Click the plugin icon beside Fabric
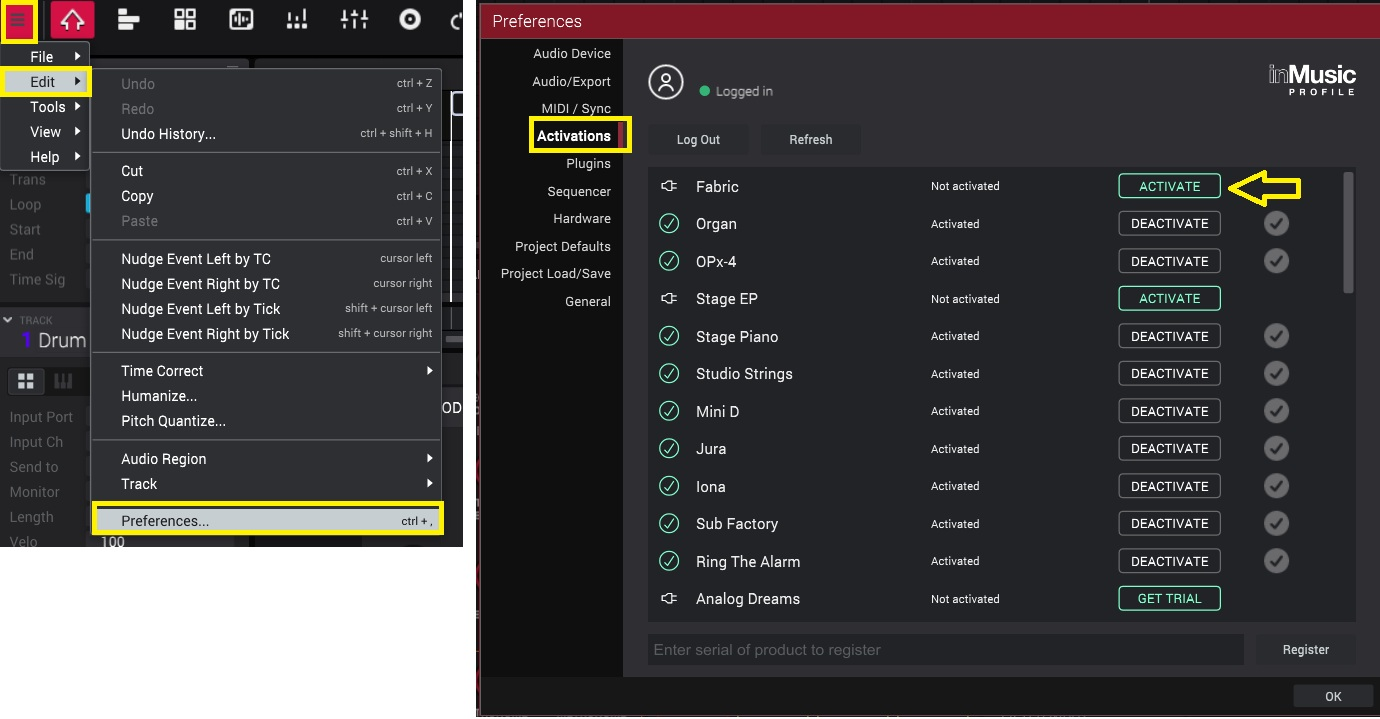 point(669,186)
